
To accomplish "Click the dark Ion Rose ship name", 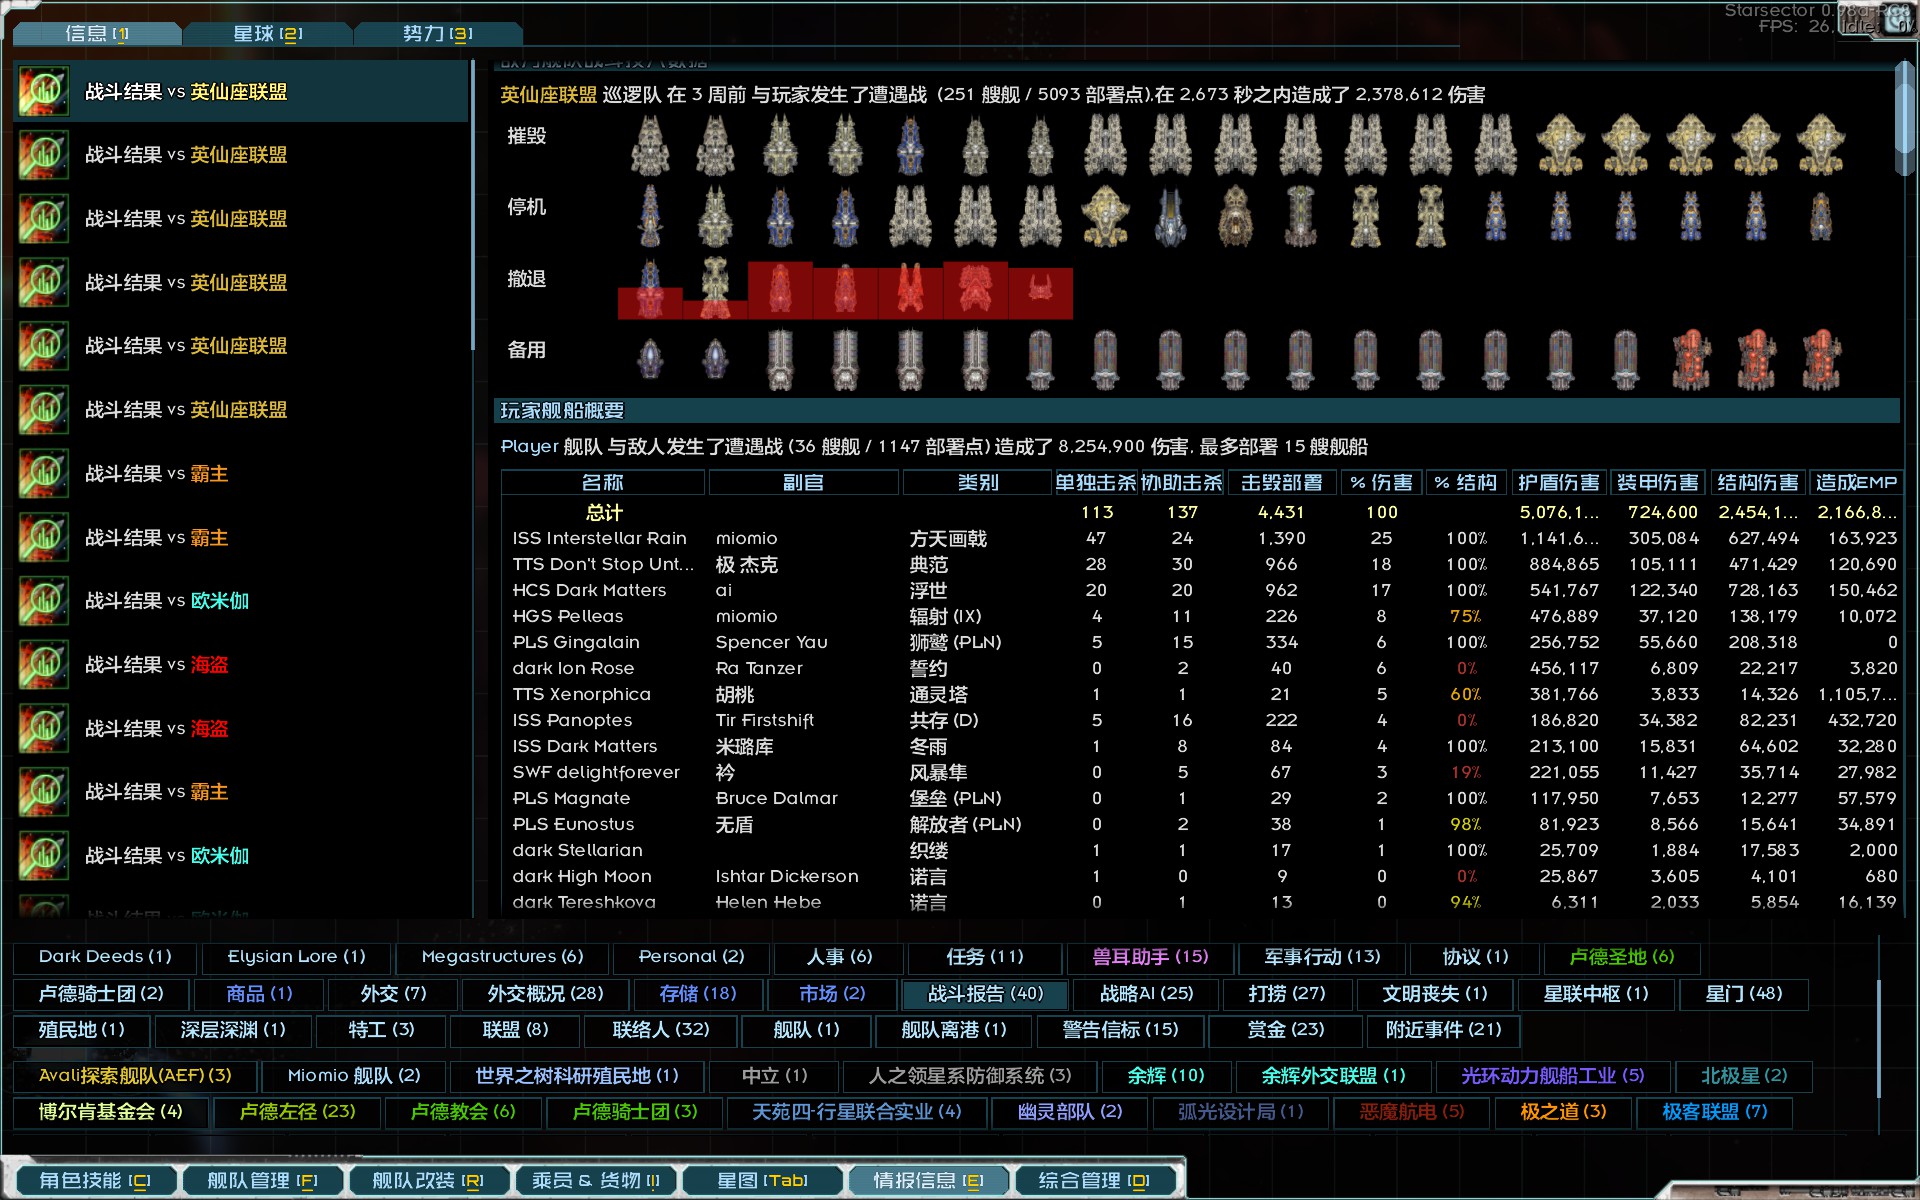I will [x=573, y=669].
